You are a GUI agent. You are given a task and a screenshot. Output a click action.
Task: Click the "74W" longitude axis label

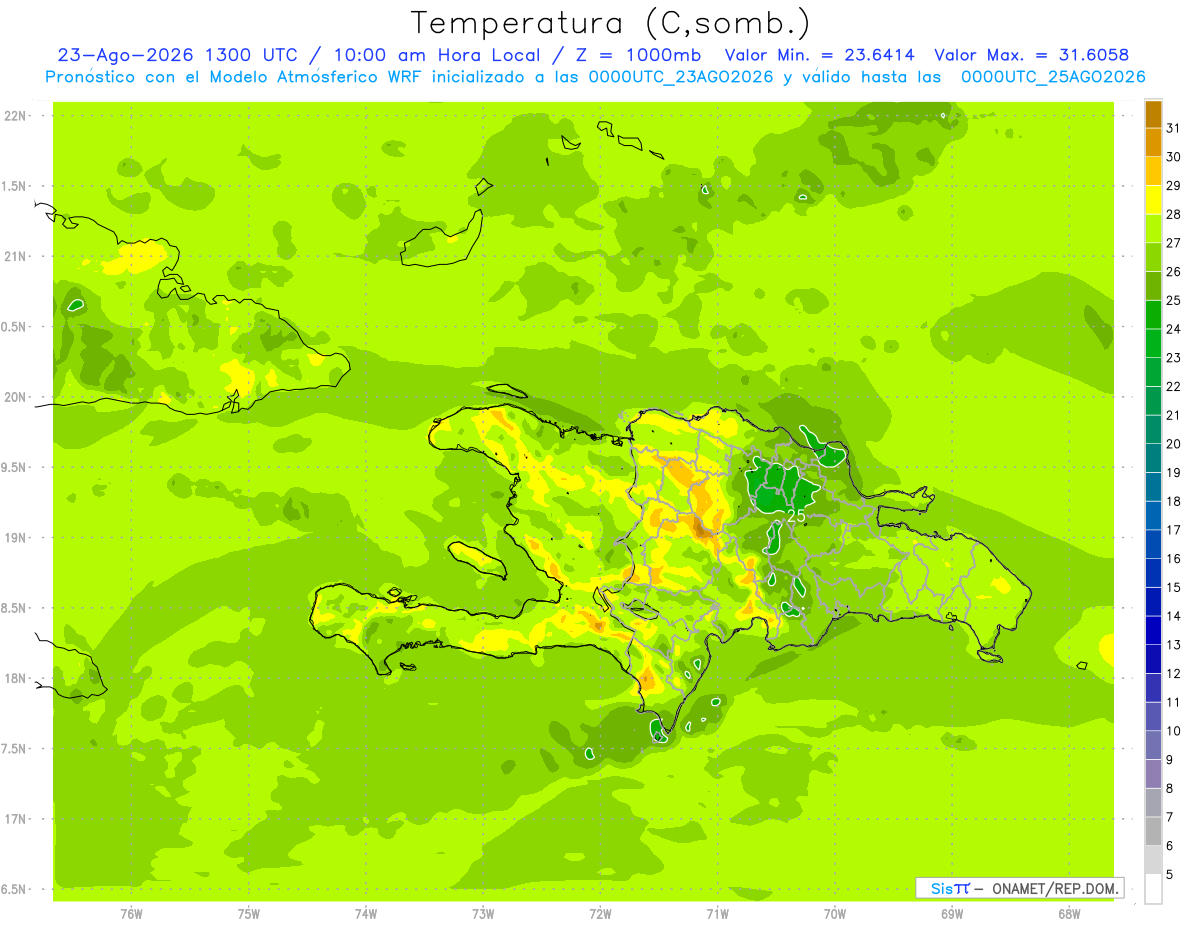click(366, 914)
